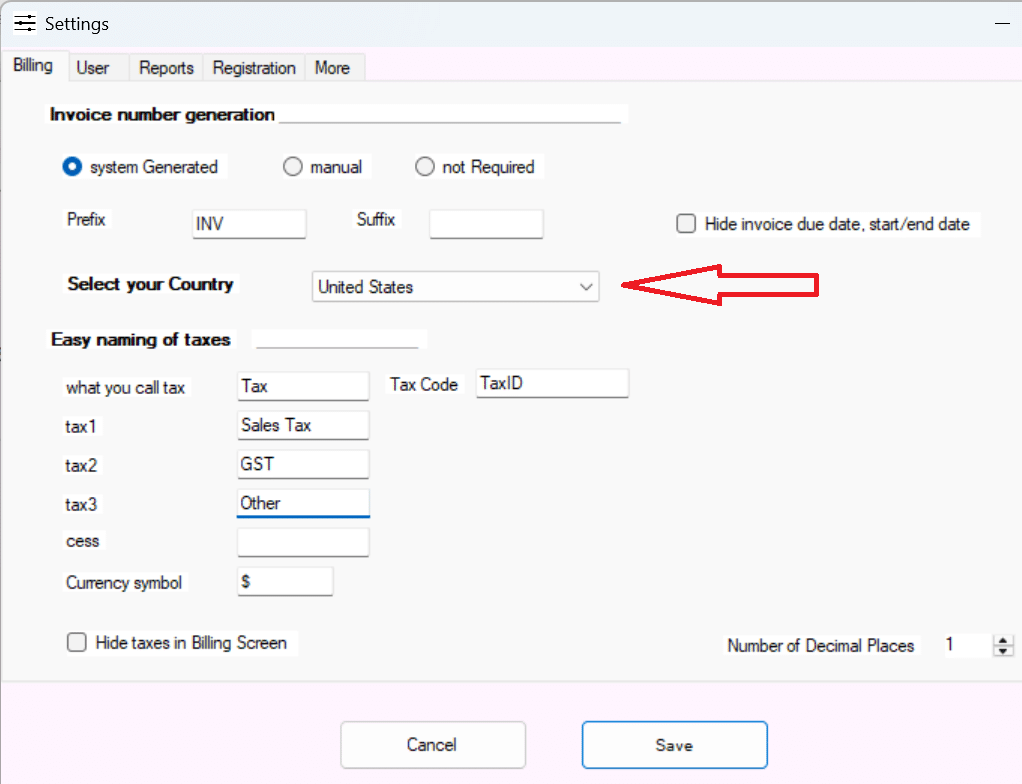Increase Number of Decimal Places with up arrow
Viewport: 1022px width, 784px height.
(1003, 641)
